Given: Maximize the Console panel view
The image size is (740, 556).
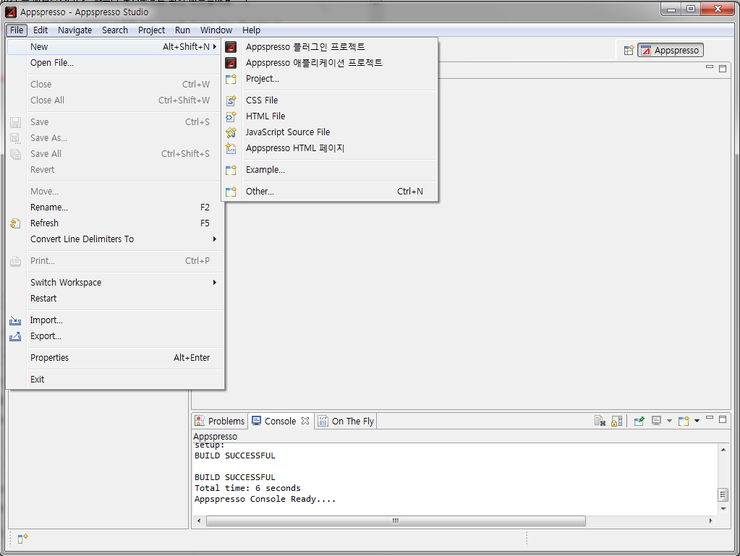Looking at the screenshot, I should coord(724,417).
